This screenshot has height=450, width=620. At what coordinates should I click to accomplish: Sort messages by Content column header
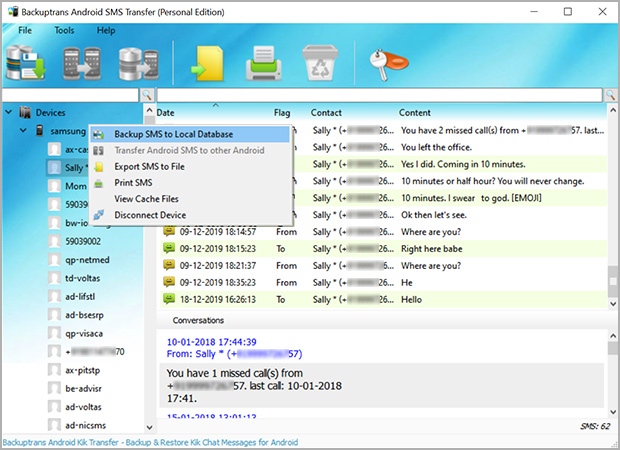(414, 113)
